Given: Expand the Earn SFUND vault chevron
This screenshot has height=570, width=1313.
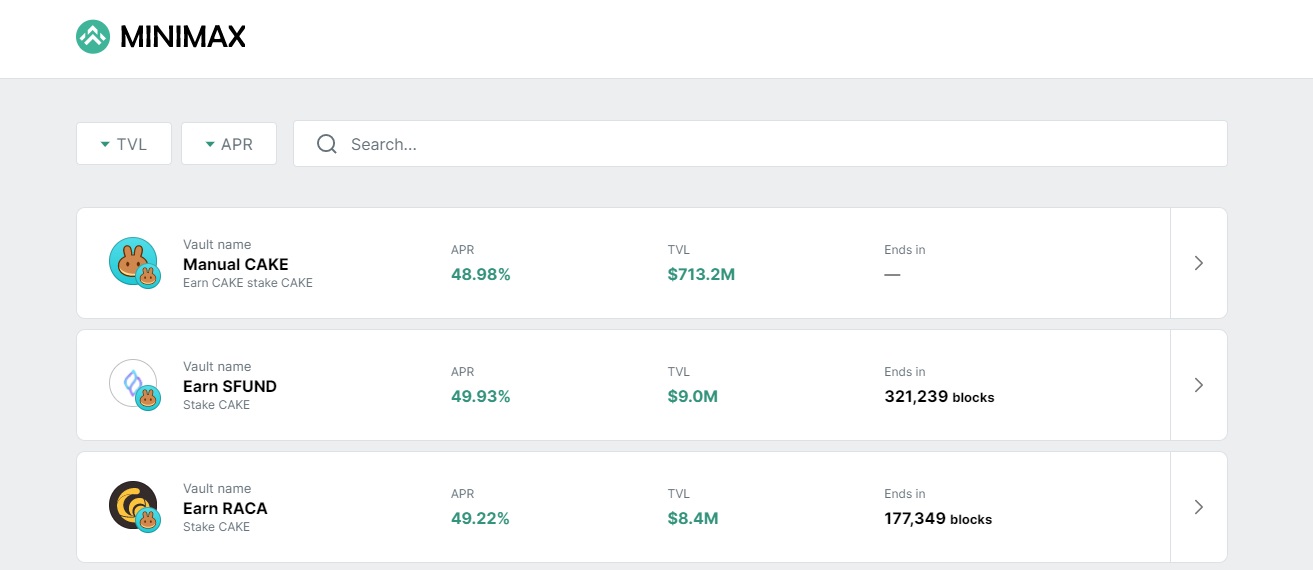Looking at the screenshot, I should (x=1199, y=385).
